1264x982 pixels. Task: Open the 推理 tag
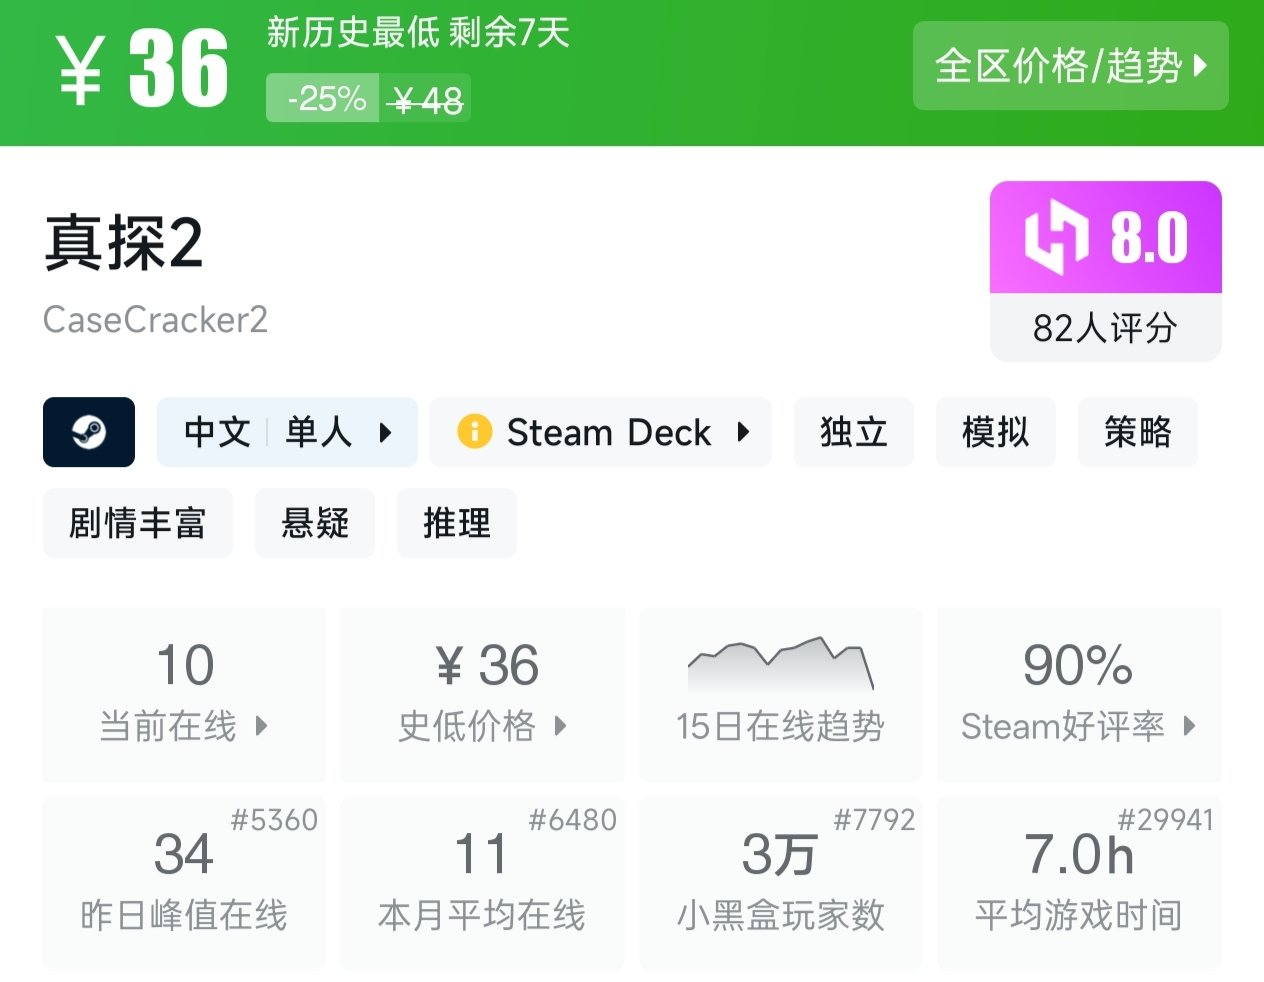[457, 523]
